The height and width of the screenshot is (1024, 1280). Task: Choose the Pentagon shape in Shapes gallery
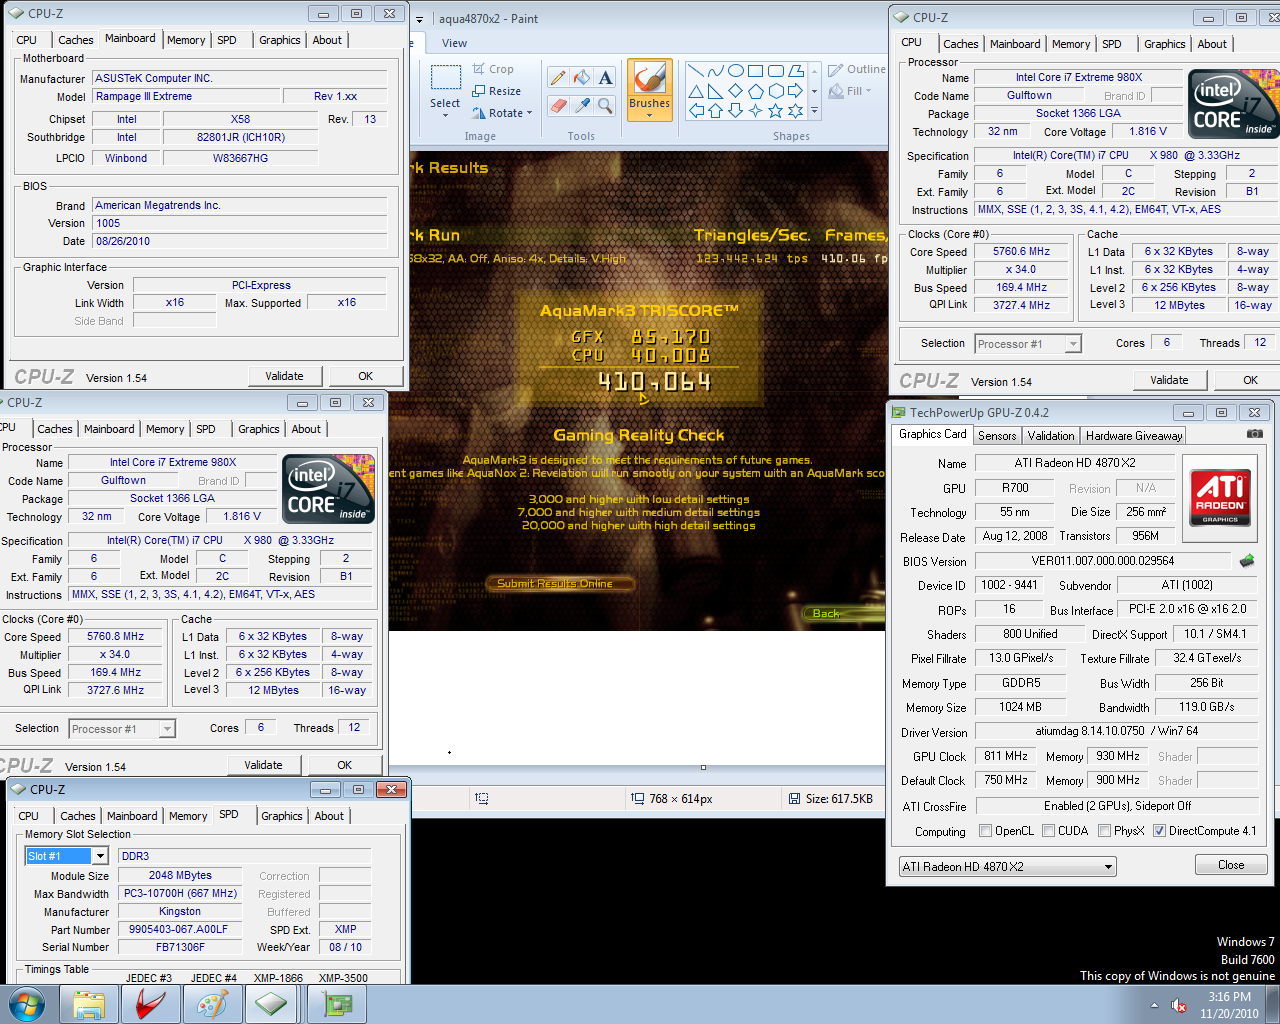[x=755, y=91]
